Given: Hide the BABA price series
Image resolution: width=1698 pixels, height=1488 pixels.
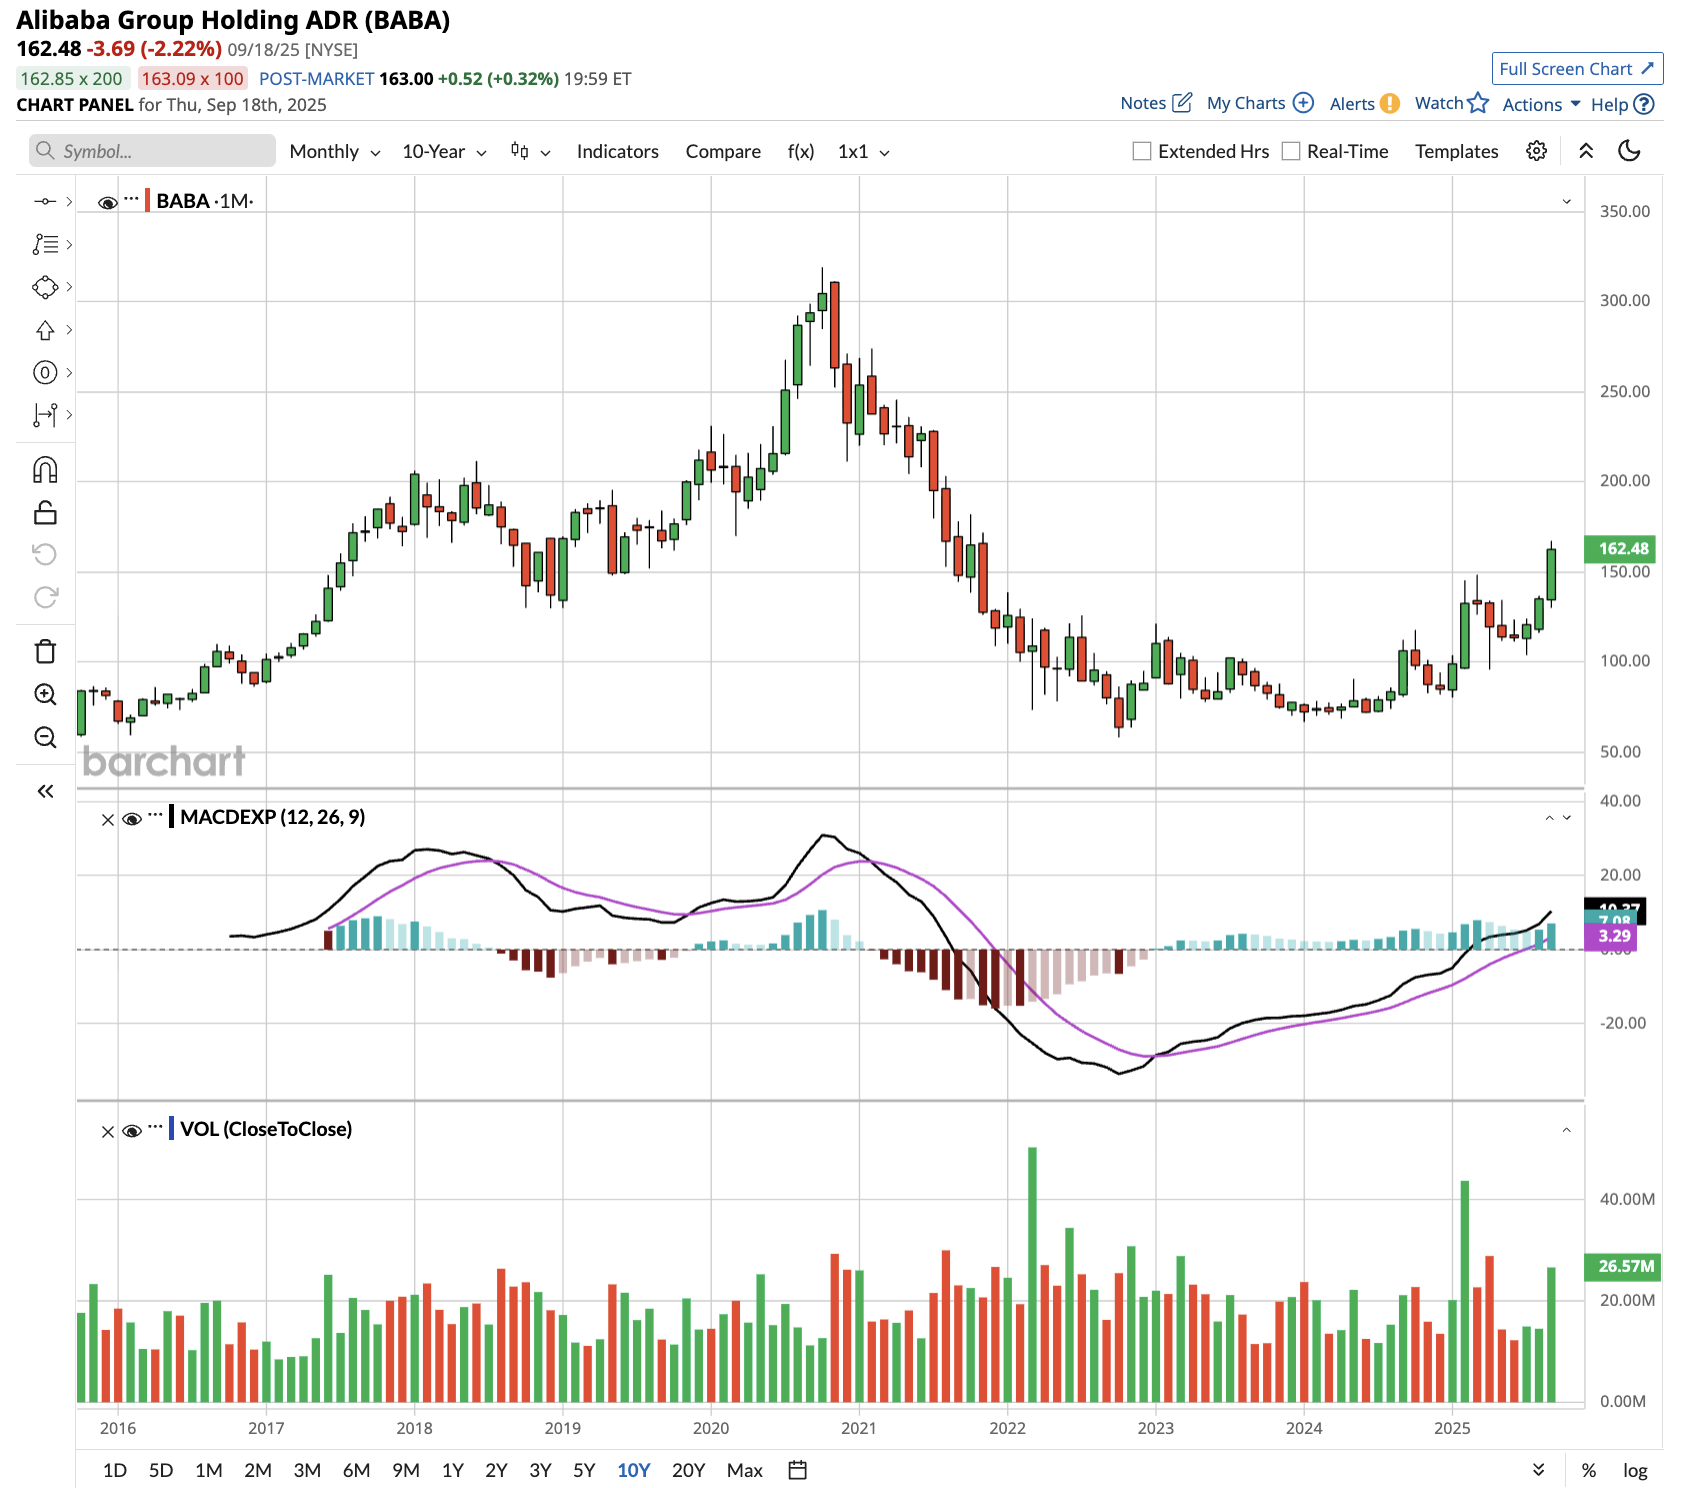Looking at the screenshot, I should tap(107, 203).
